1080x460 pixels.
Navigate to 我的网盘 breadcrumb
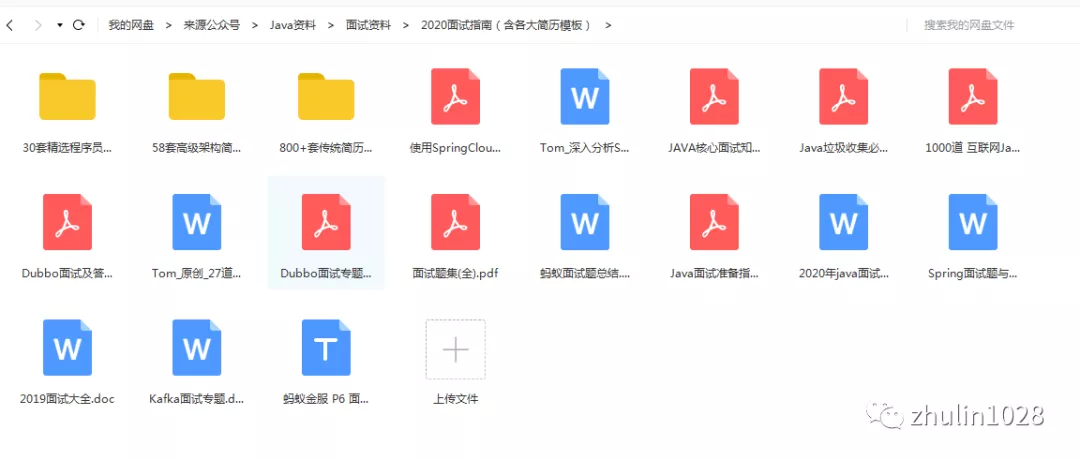[131, 25]
